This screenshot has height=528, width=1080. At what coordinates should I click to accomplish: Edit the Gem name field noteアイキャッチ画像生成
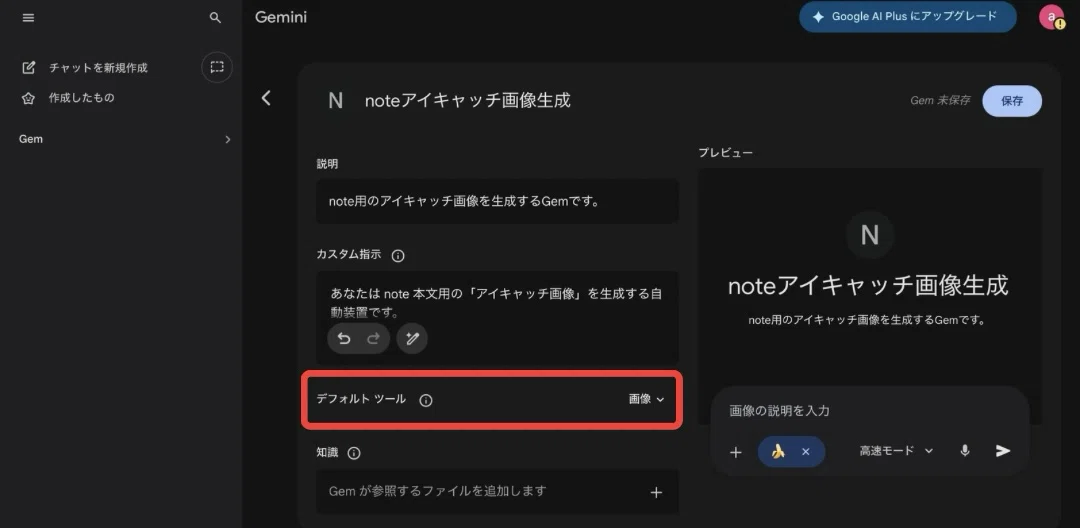click(x=468, y=101)
